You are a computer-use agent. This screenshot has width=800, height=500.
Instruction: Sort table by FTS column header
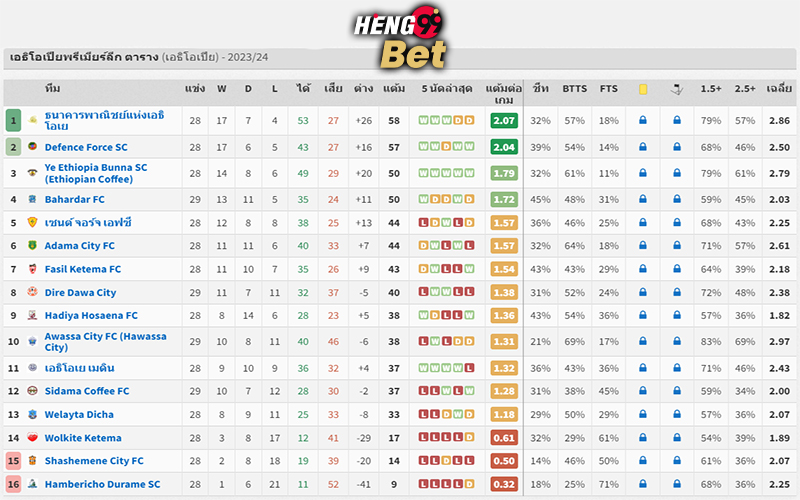point(609,89)
